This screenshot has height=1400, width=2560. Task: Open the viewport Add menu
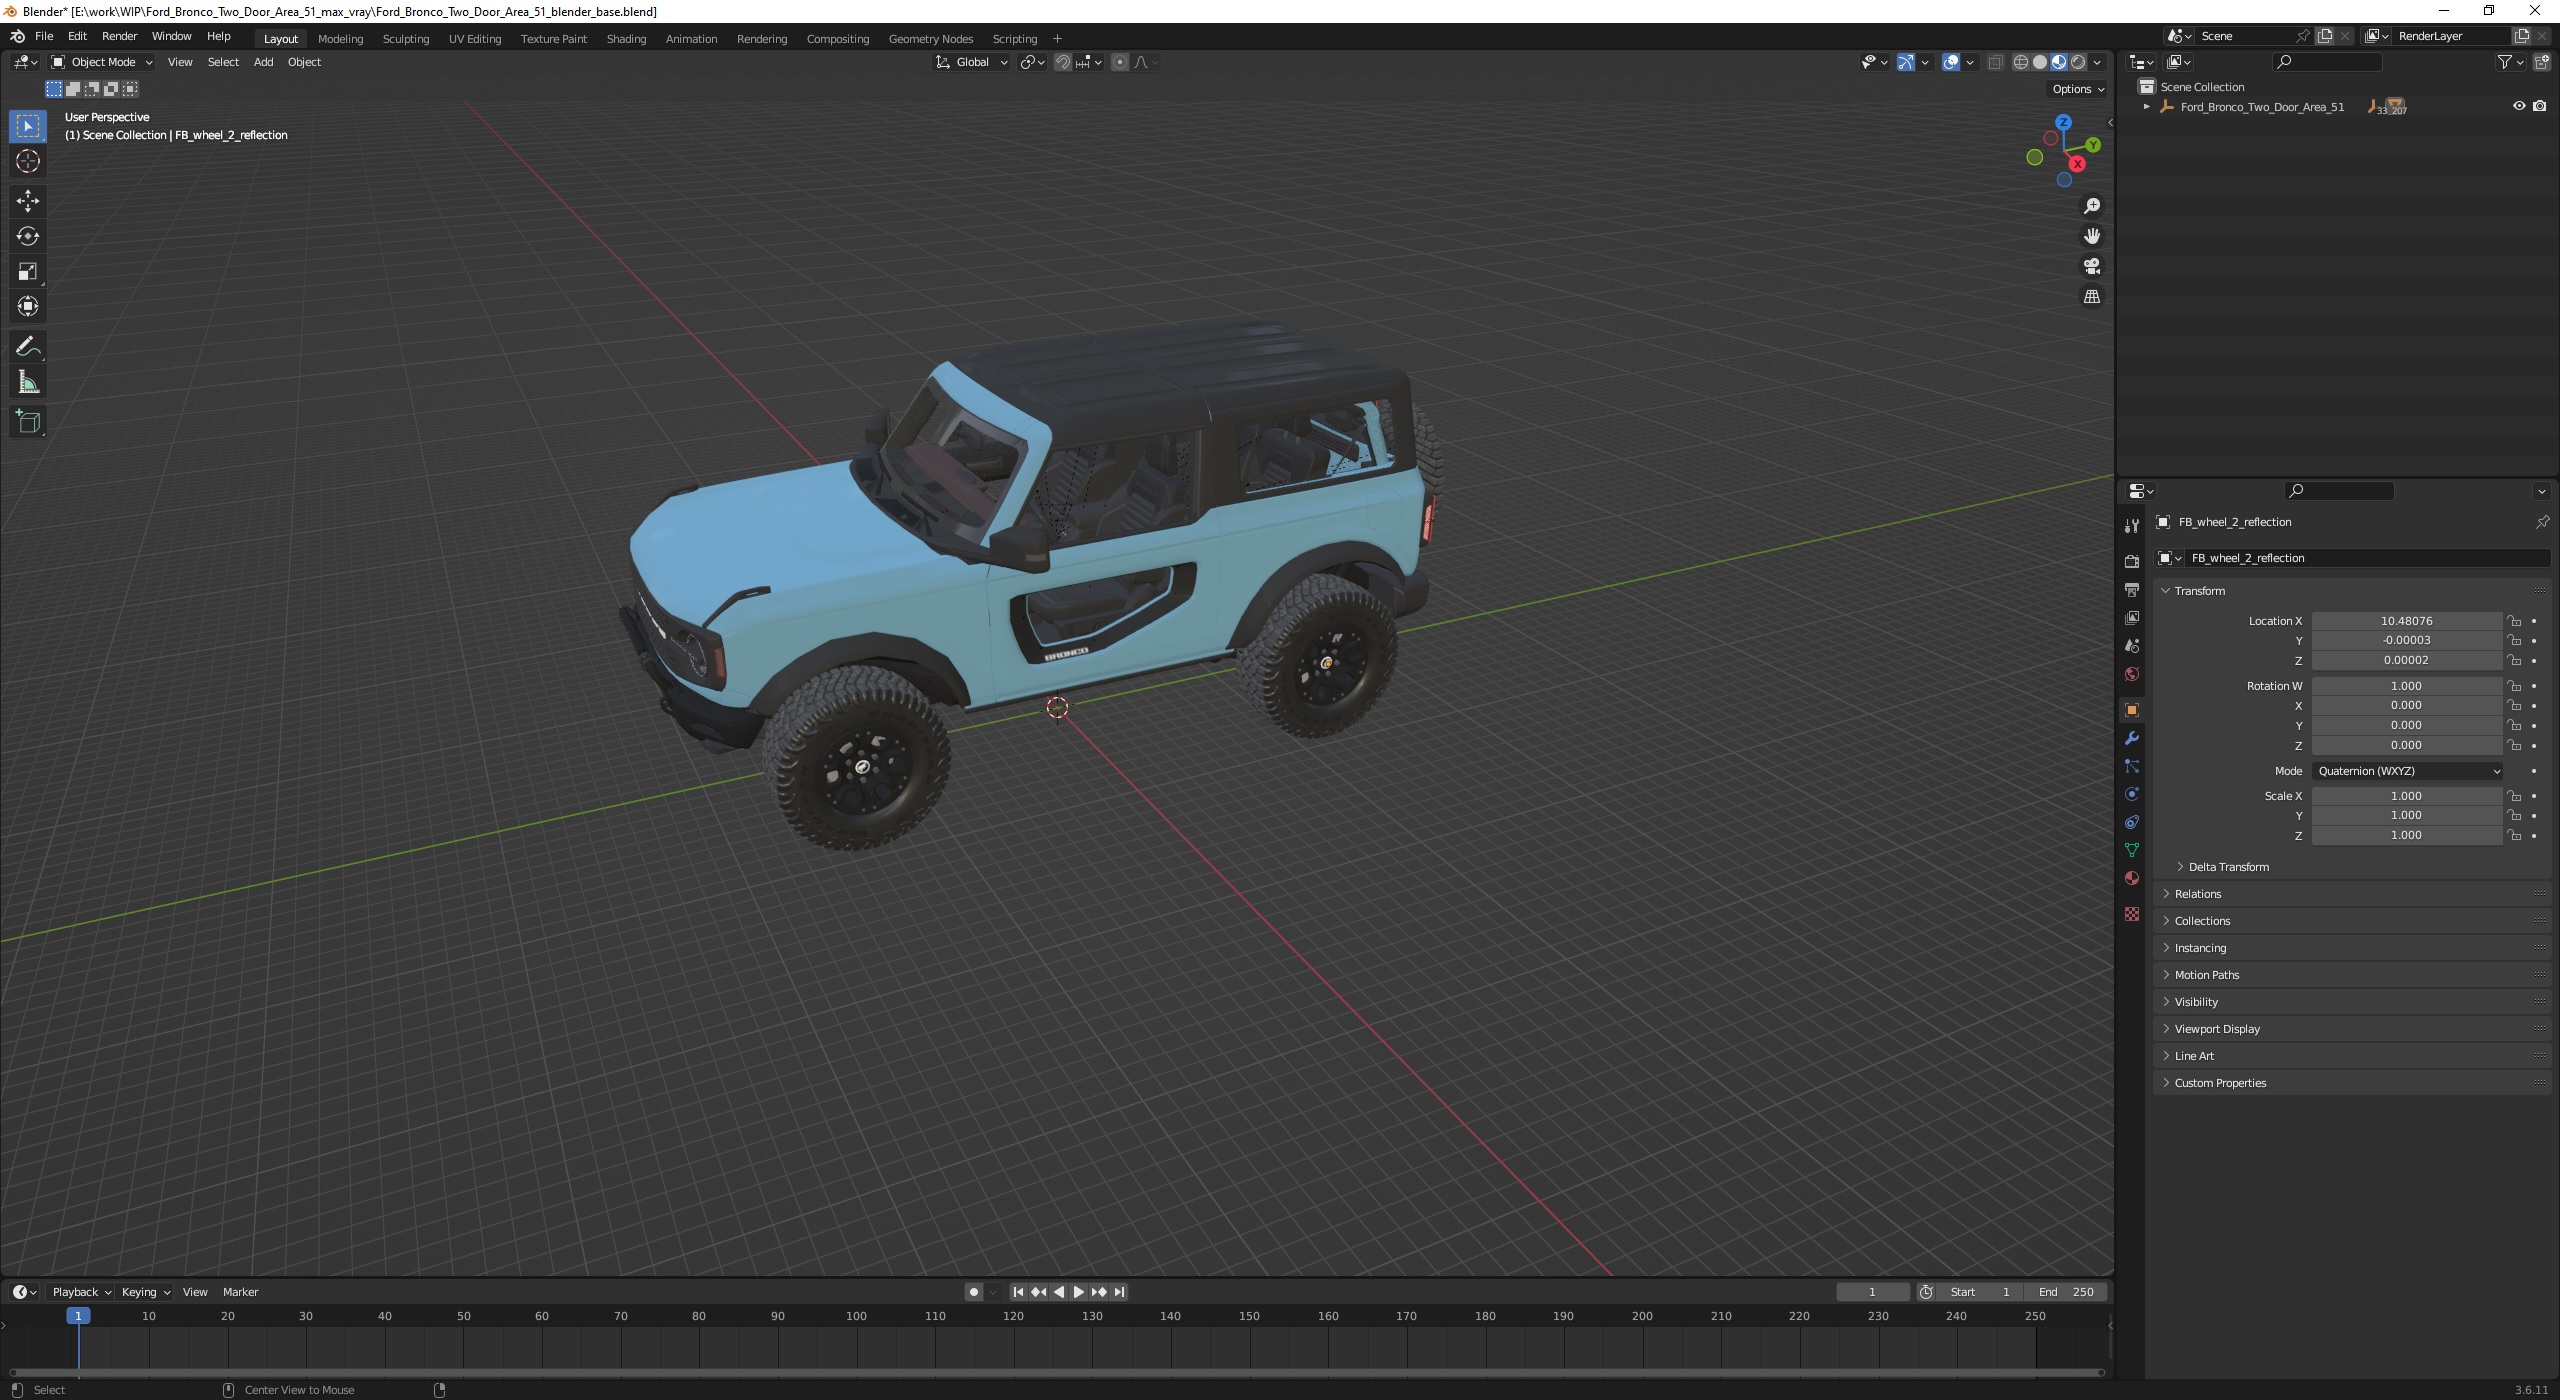pyautogui.click(x=263, y=62)
